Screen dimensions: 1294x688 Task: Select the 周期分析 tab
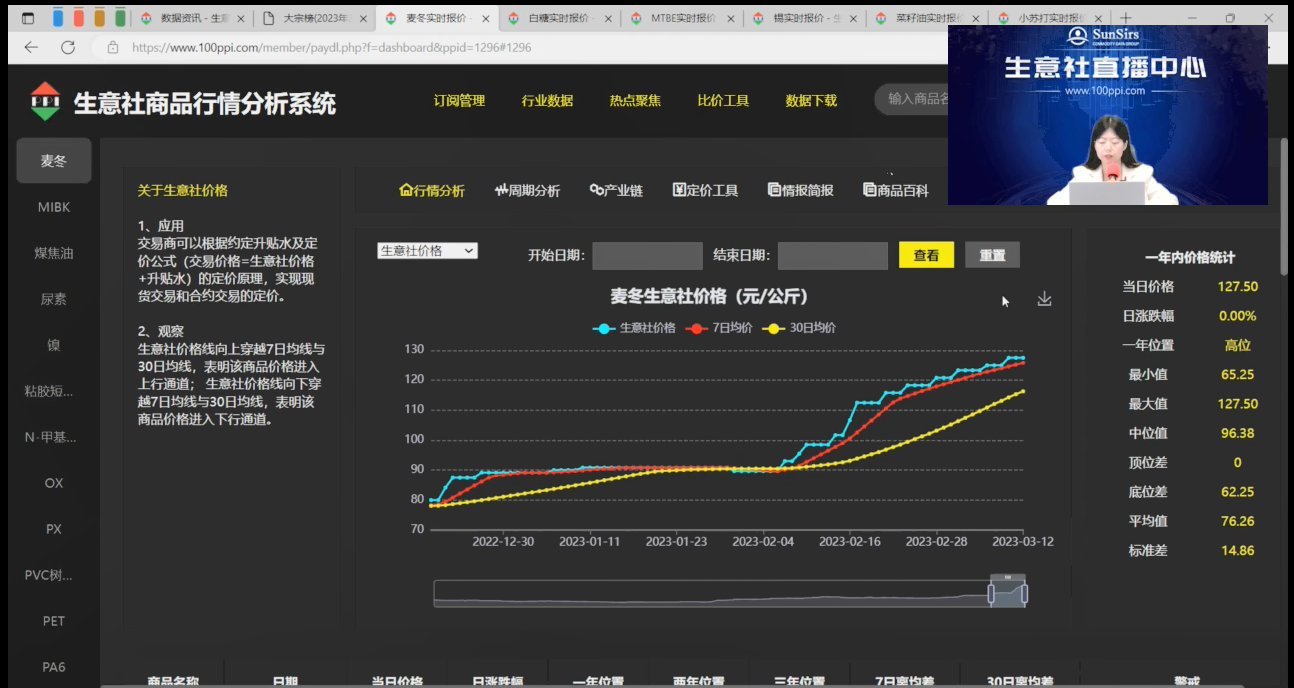click(527, 190)
